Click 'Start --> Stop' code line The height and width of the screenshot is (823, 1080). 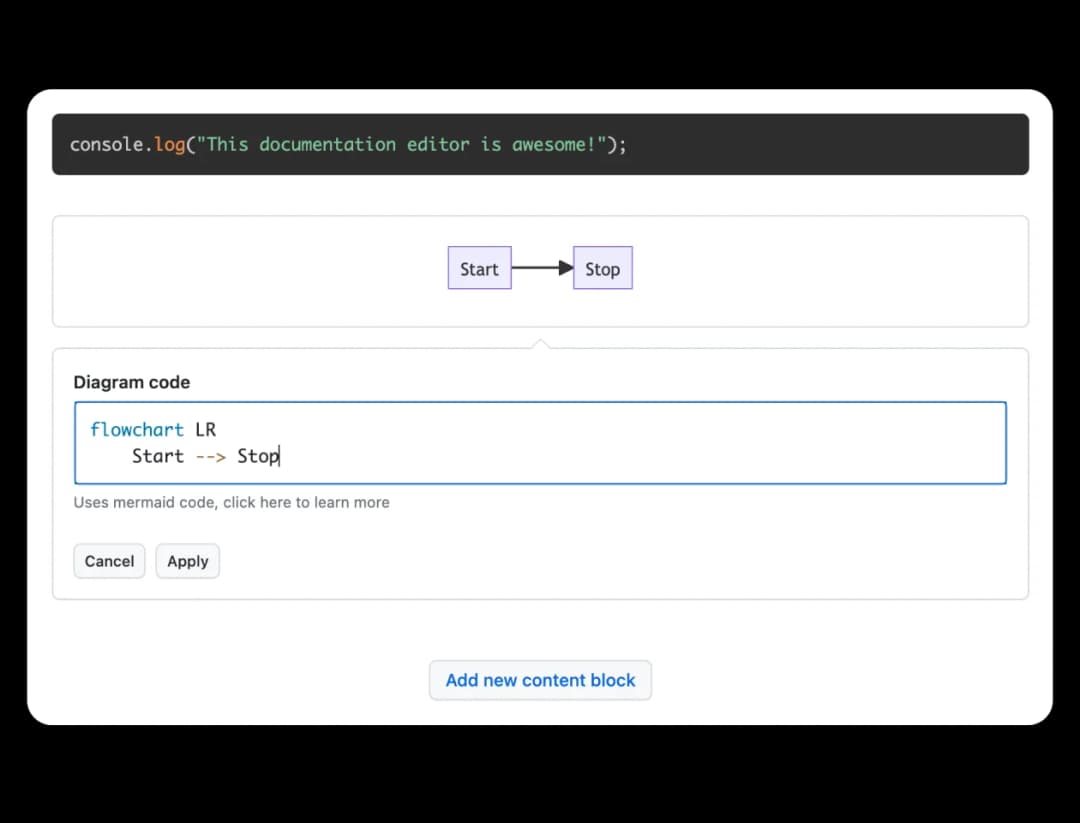pyautogui.click(x=205, y=456)
